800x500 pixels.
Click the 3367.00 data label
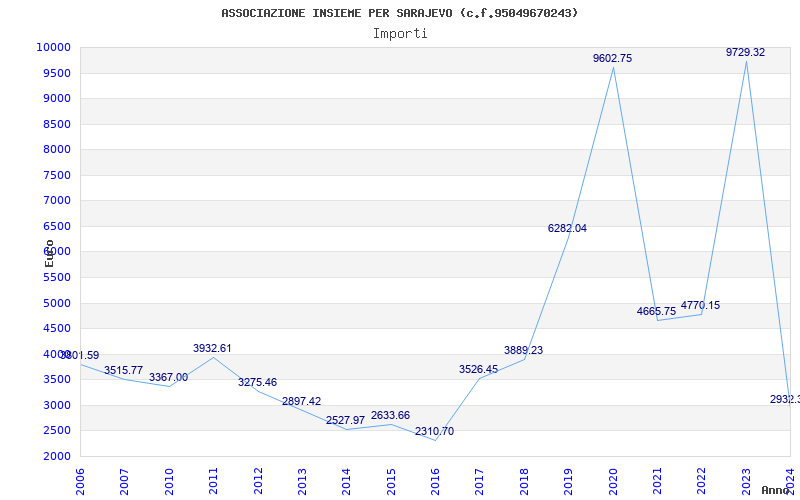coord(168,378)
